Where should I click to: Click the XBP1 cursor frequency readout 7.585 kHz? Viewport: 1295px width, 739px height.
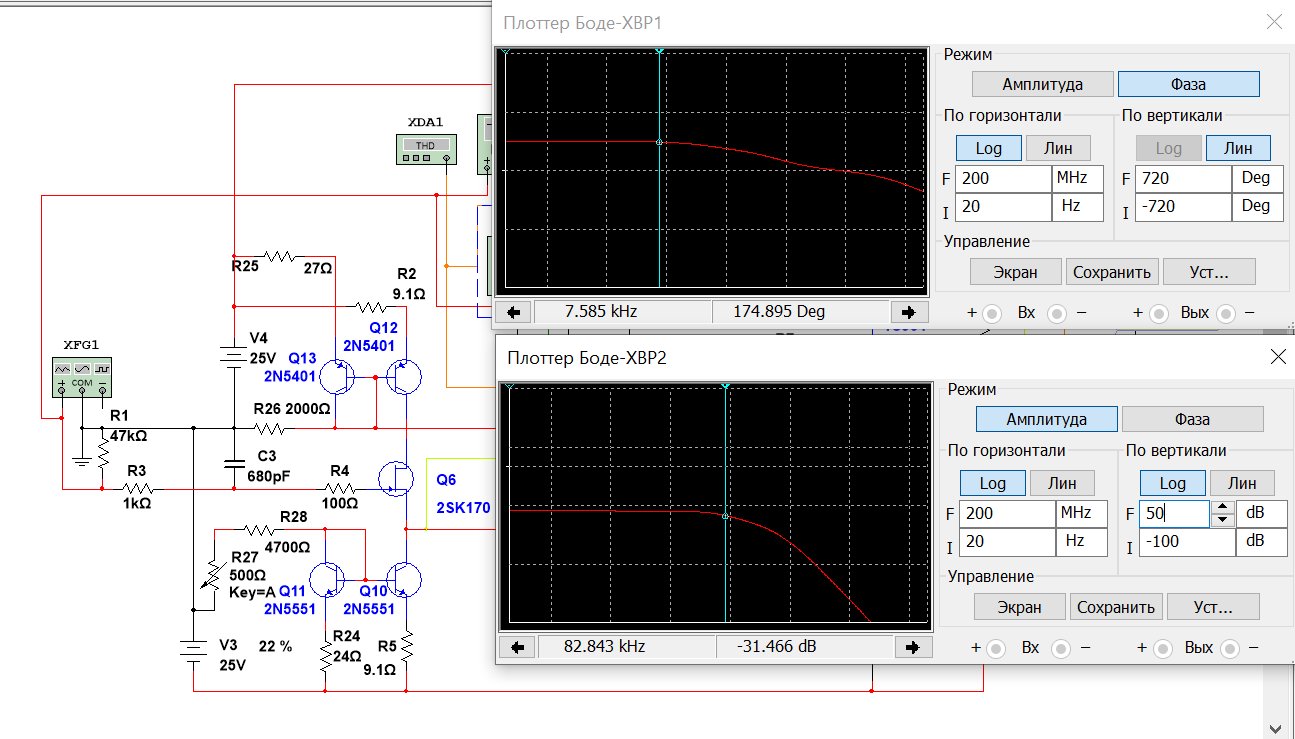pyautogui.click(x=622, y=311)
